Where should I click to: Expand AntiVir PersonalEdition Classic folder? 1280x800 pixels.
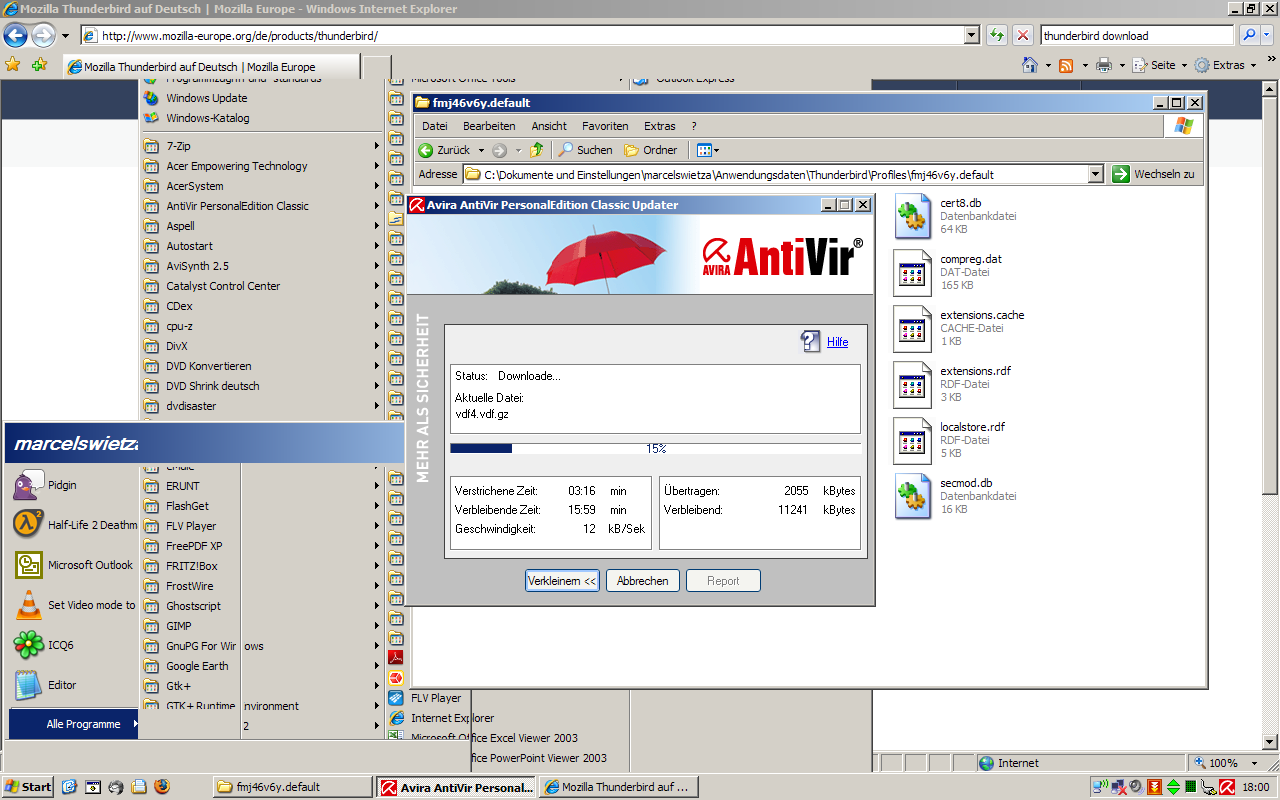tap(262, 206)
